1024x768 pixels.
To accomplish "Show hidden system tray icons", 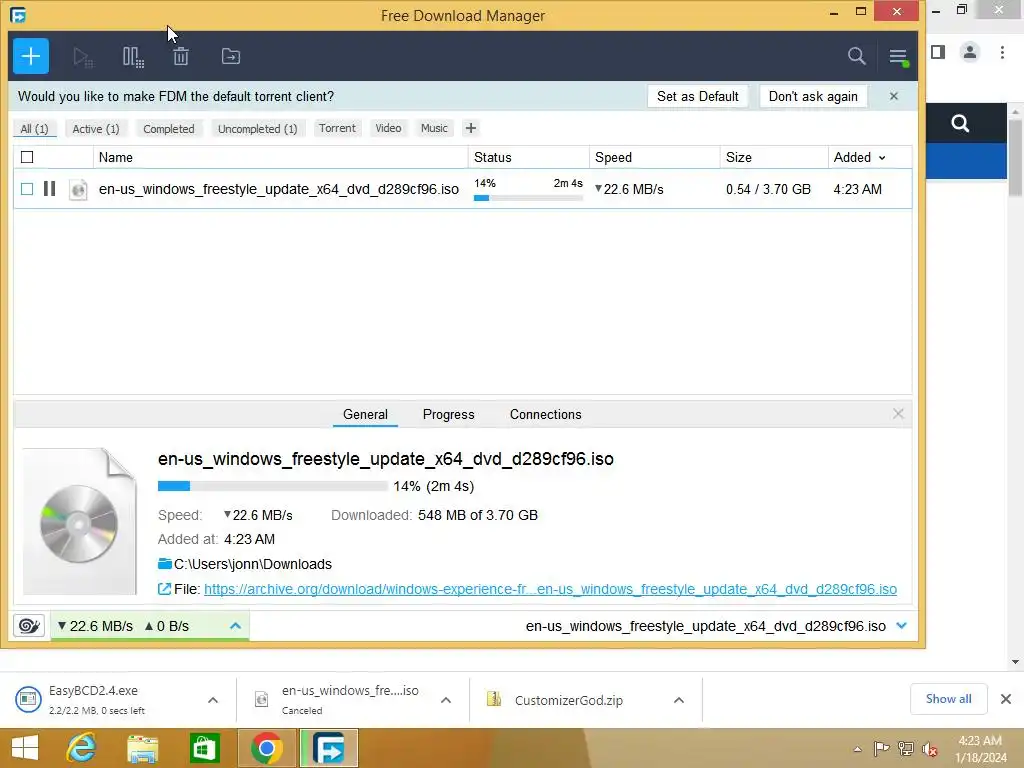I will 857,749.
